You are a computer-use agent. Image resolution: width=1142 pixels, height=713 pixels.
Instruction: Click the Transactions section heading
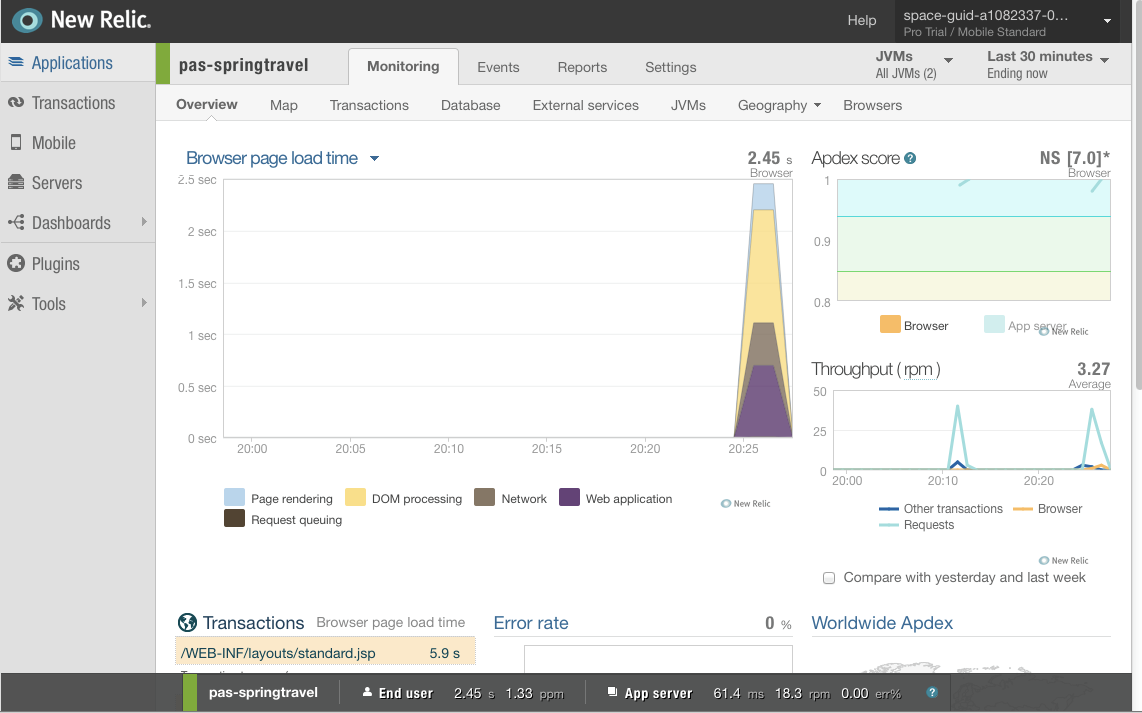253,623
